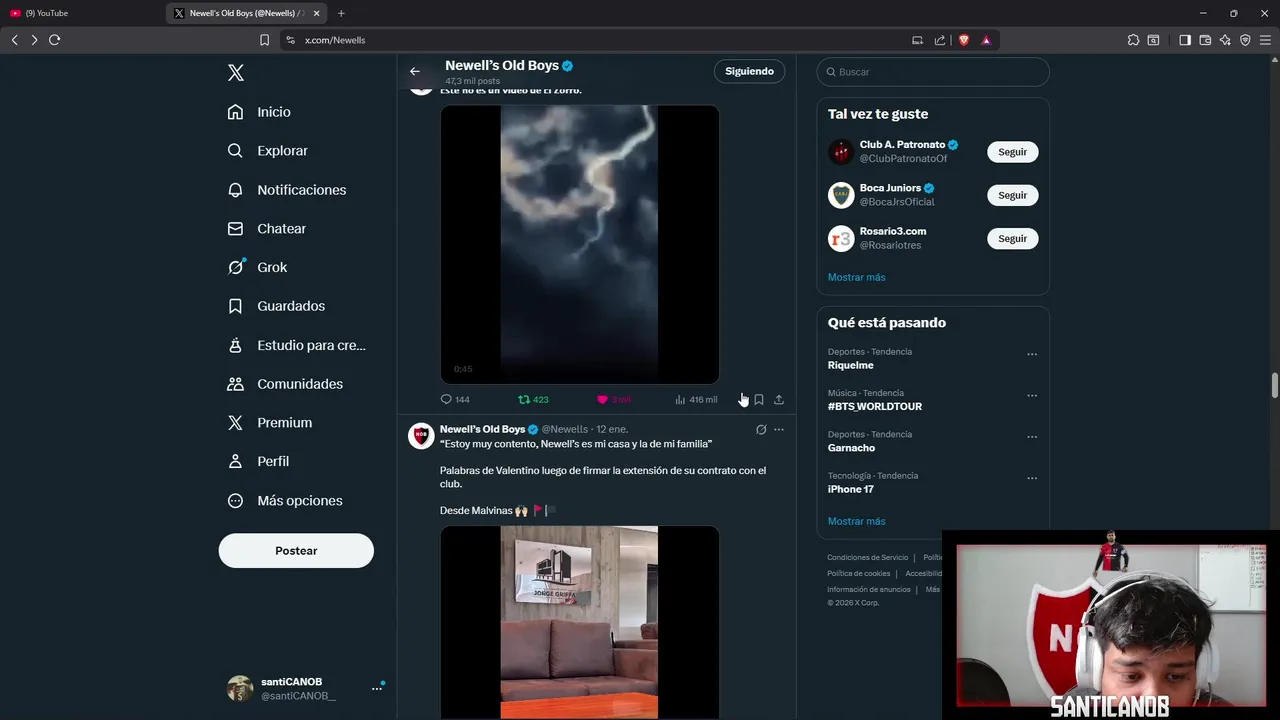Viewport: 1280px width, 720px height.
Task: Open the Riquelme trending topic
Action: [x=850, y=365]
